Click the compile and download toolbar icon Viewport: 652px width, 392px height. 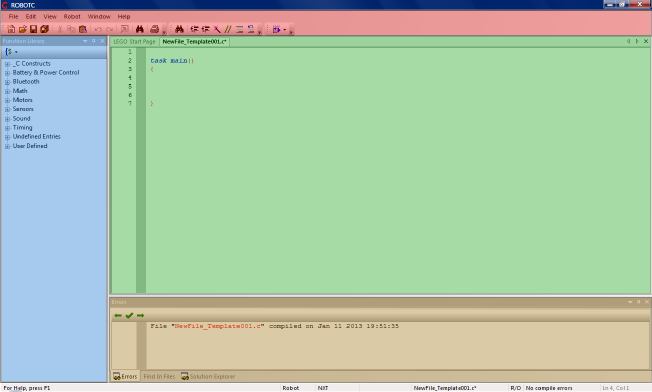[276, 29]
